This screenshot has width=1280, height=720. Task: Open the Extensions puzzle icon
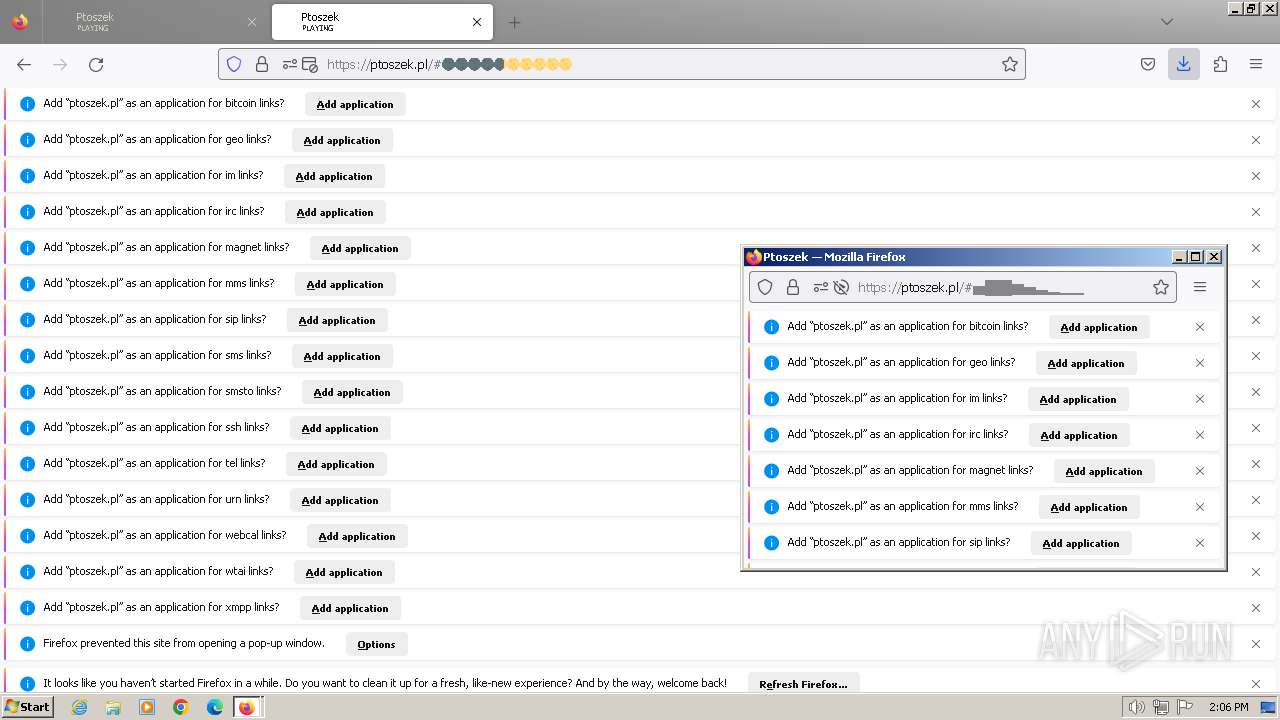click(1220, 64)
